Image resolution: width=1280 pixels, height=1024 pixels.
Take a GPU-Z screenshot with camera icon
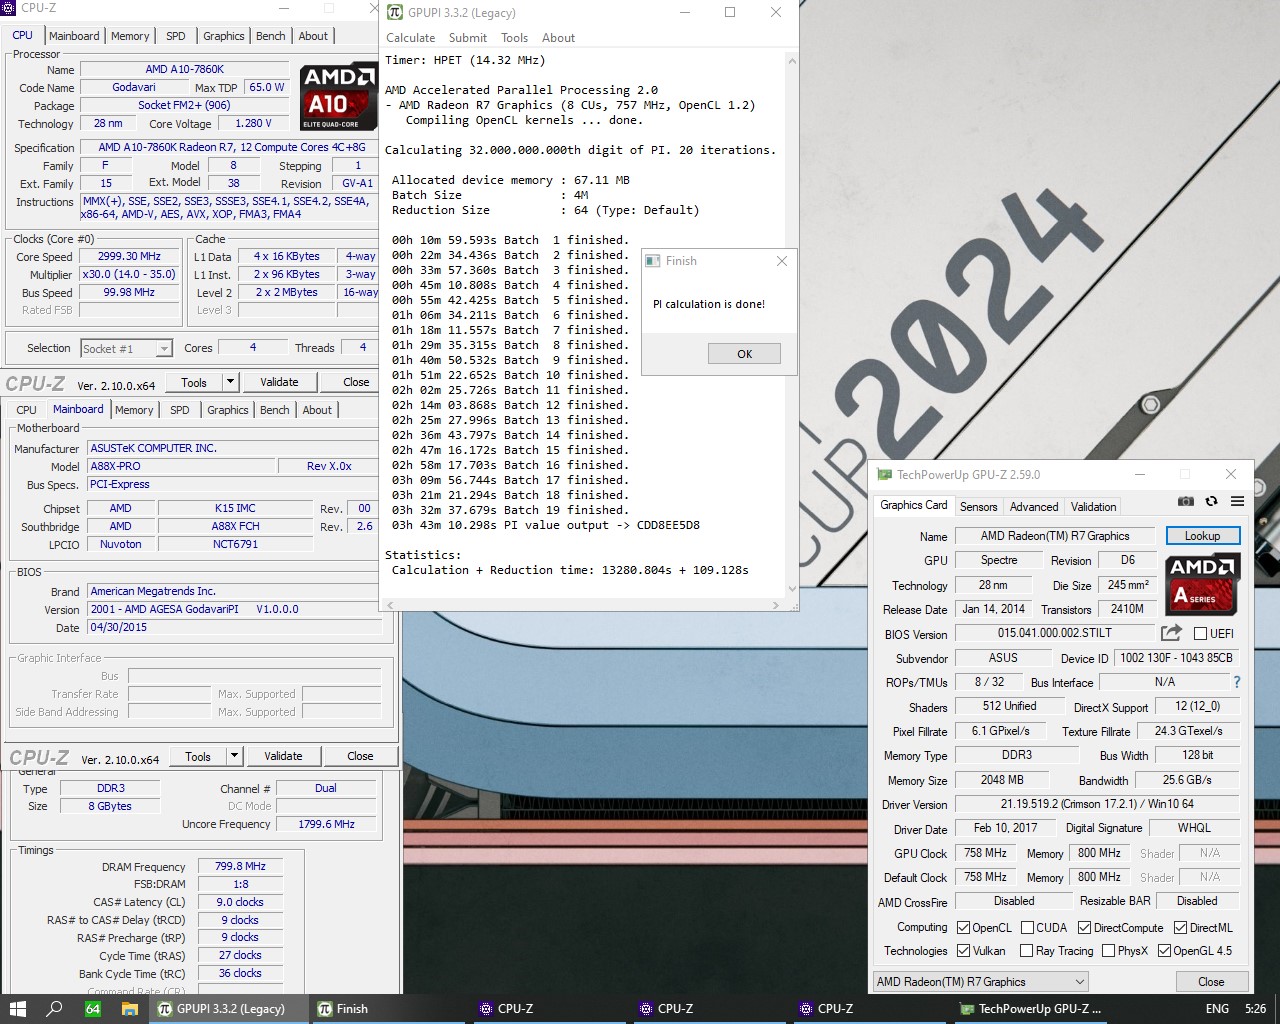click(1185, 502)
